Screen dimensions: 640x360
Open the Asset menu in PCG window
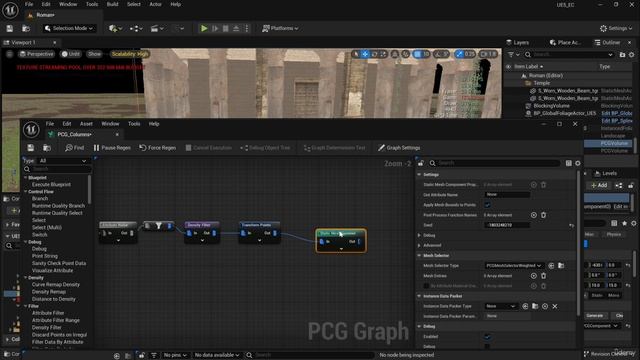coord(86,124)
